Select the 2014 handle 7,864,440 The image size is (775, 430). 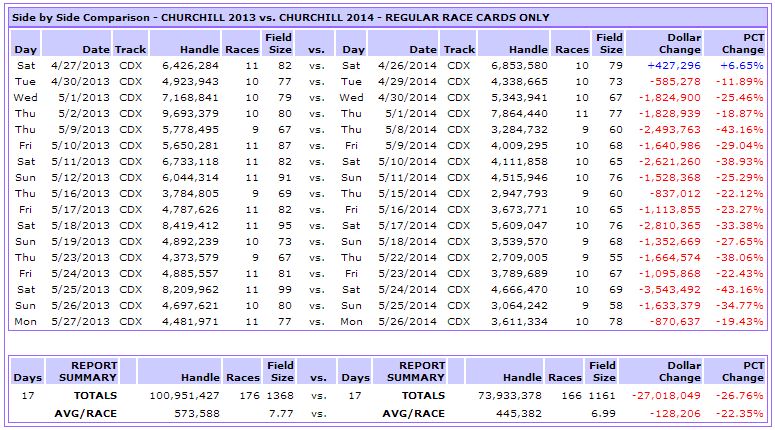click(519, 114)
